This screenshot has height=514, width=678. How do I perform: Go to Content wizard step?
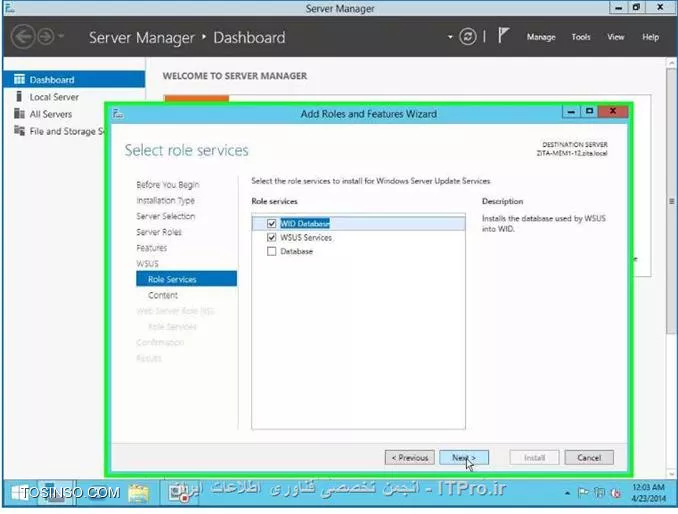[x=163, y=295]
